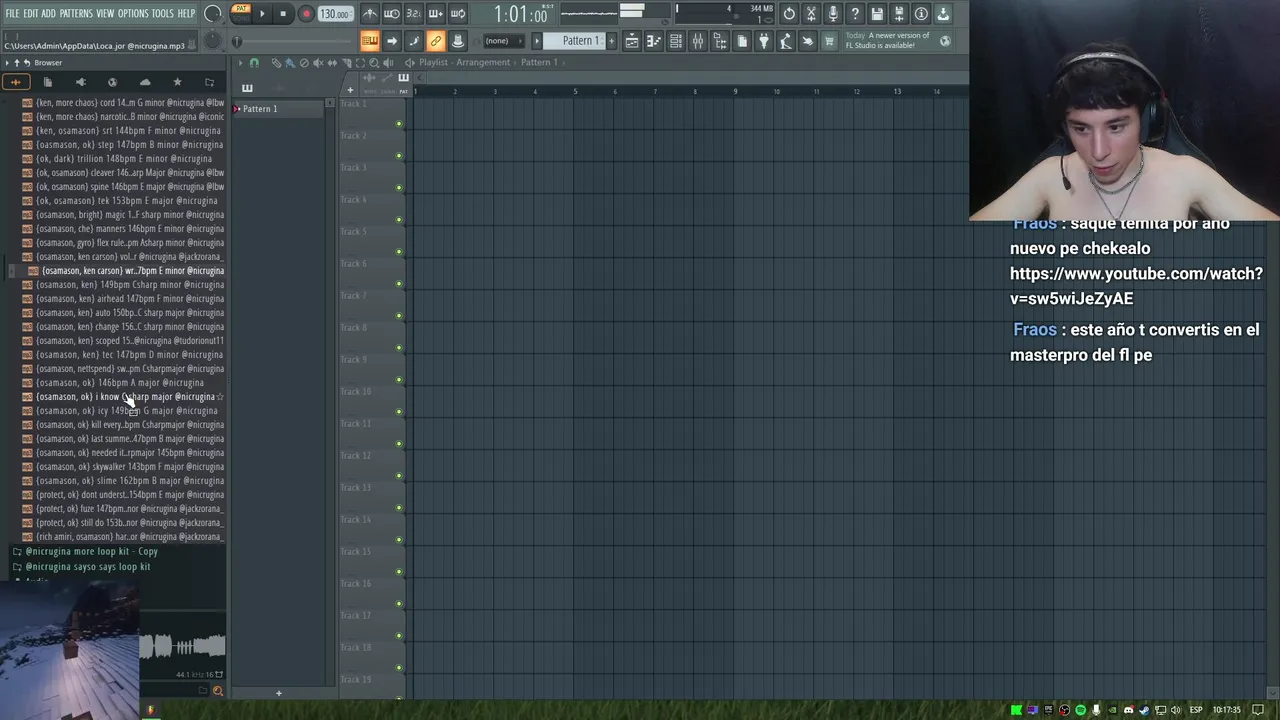Image resolution: width=1280 pixels, height=720 pixels.
Task: Select the browser starred favorites tab
Action: point(177,82)
